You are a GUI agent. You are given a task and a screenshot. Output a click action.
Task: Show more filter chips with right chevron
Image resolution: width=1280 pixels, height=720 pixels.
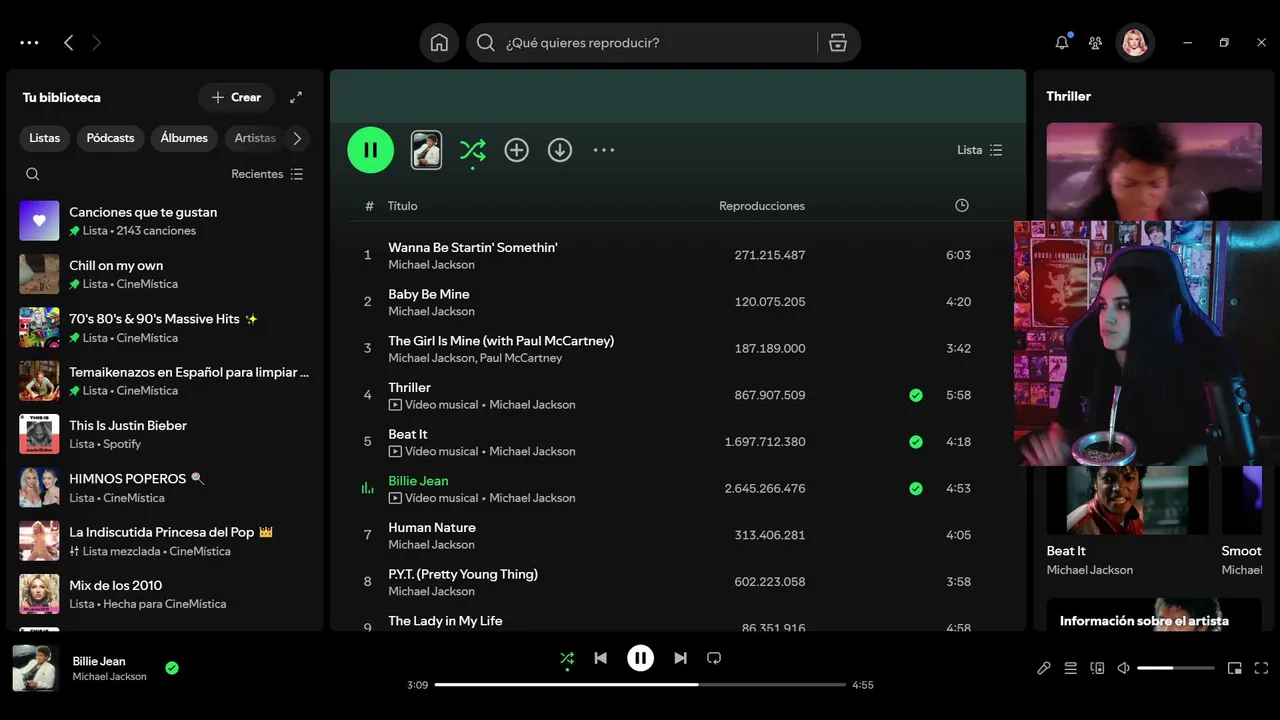pyautogui.click(x=297, y=138)
